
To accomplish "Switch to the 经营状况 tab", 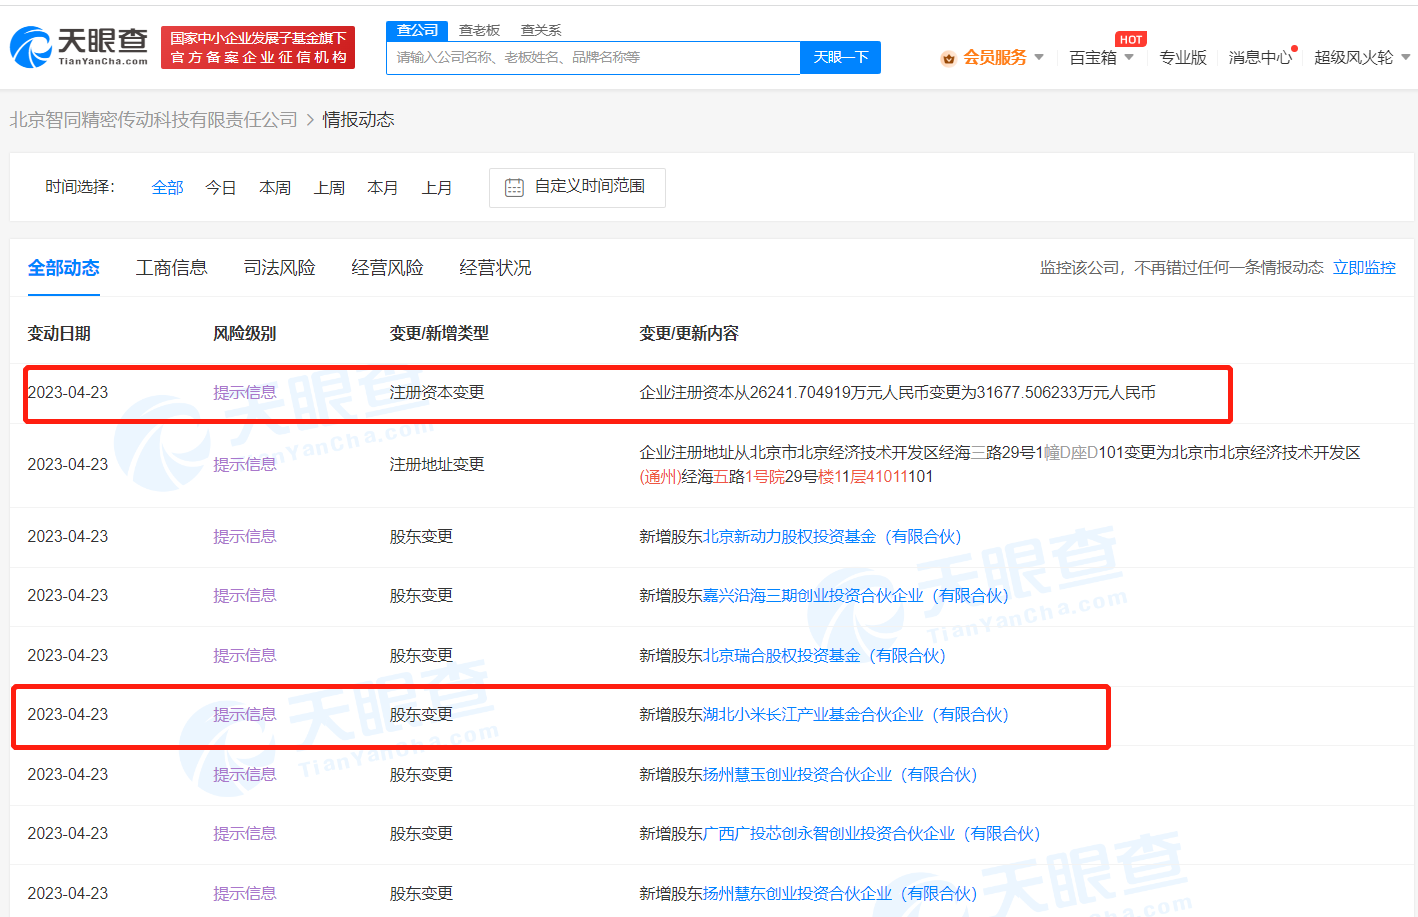I will tap(495, 268).
